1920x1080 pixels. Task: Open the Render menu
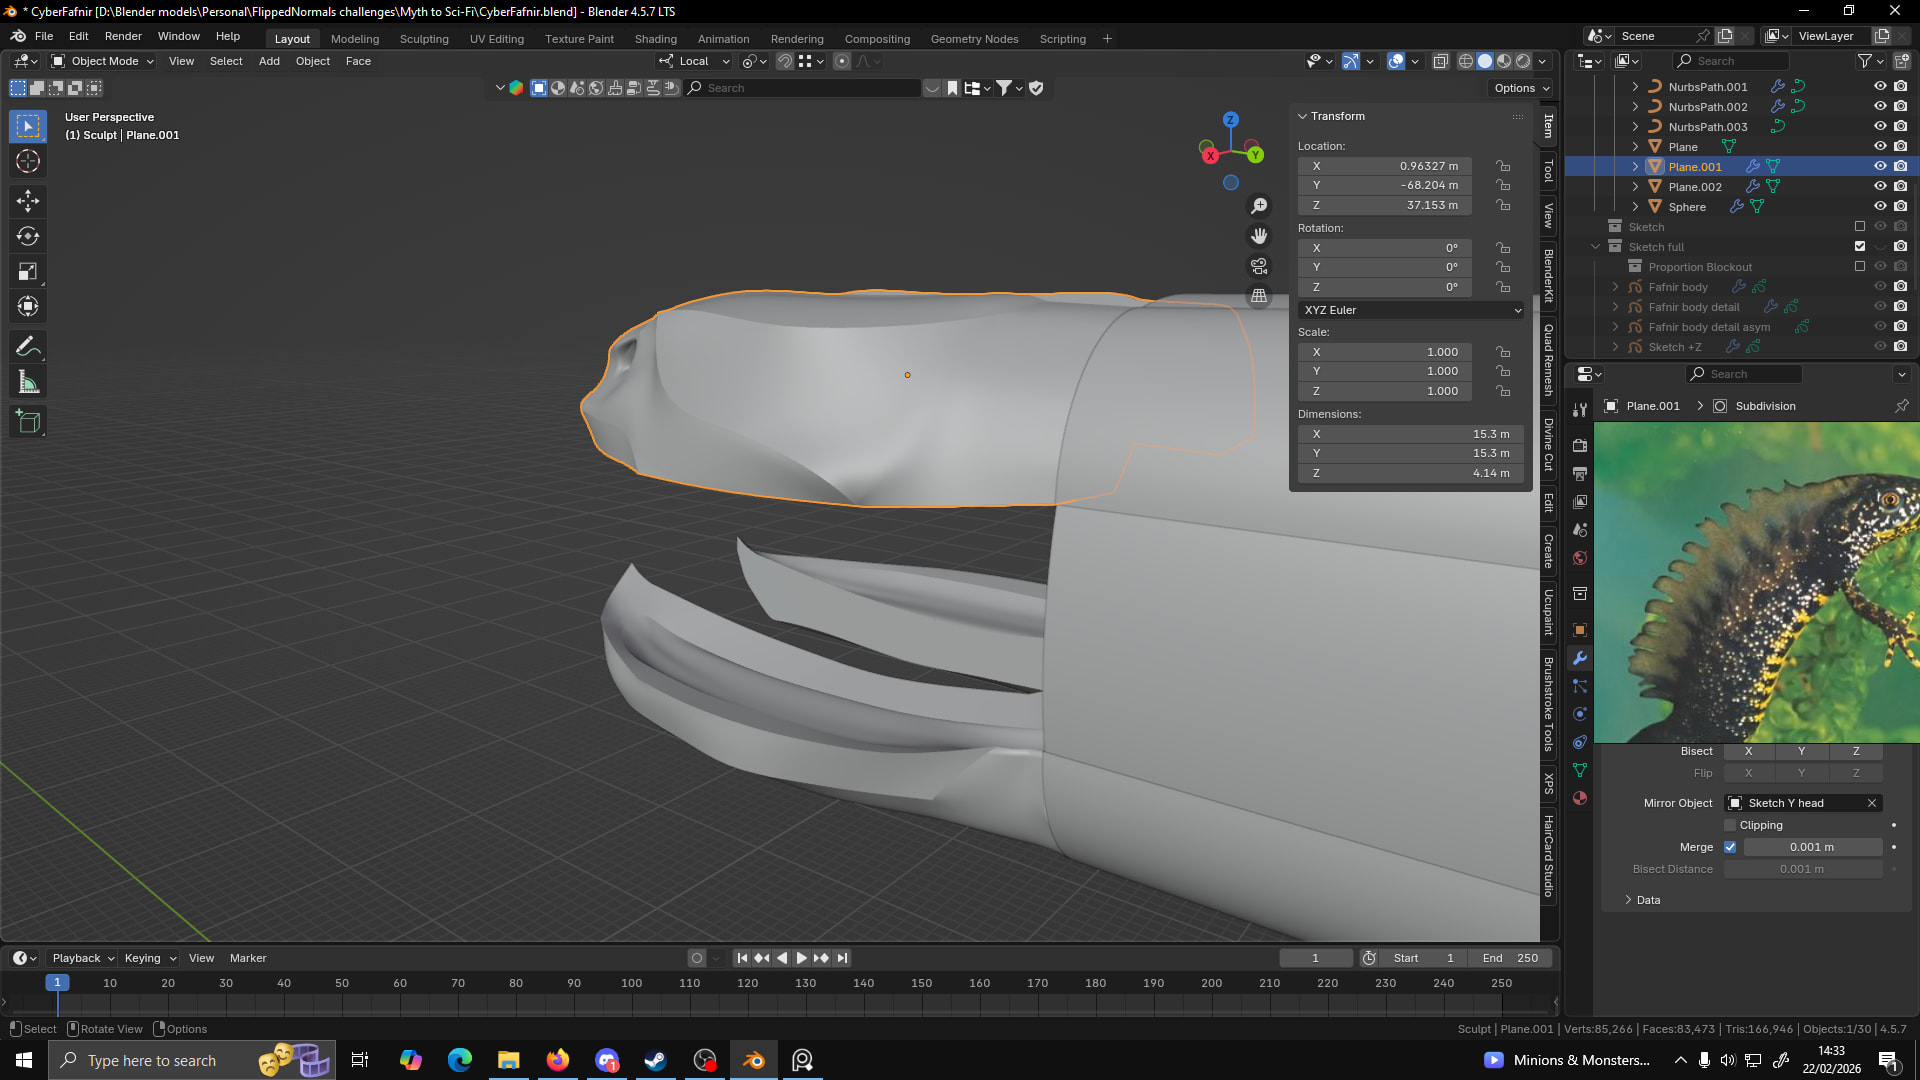click(x=123, y=36)
